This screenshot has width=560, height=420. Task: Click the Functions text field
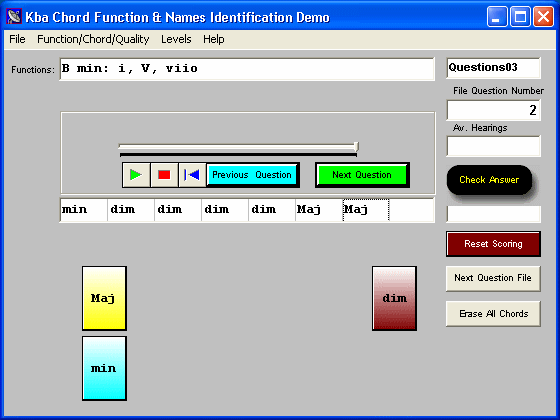pos(247,69)
